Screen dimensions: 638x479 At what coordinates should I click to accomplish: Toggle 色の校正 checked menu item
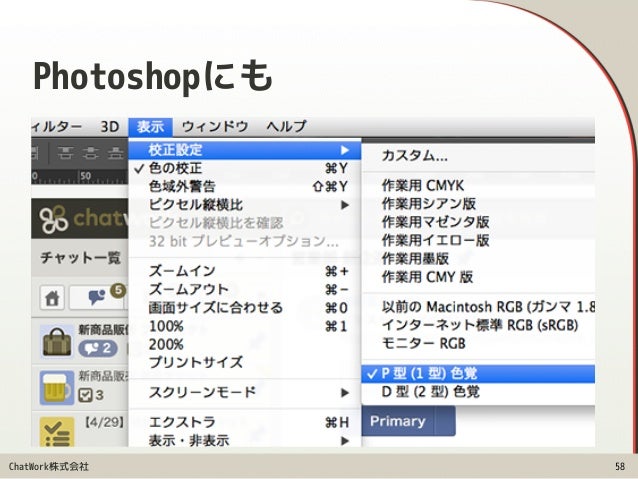(245, 168)
